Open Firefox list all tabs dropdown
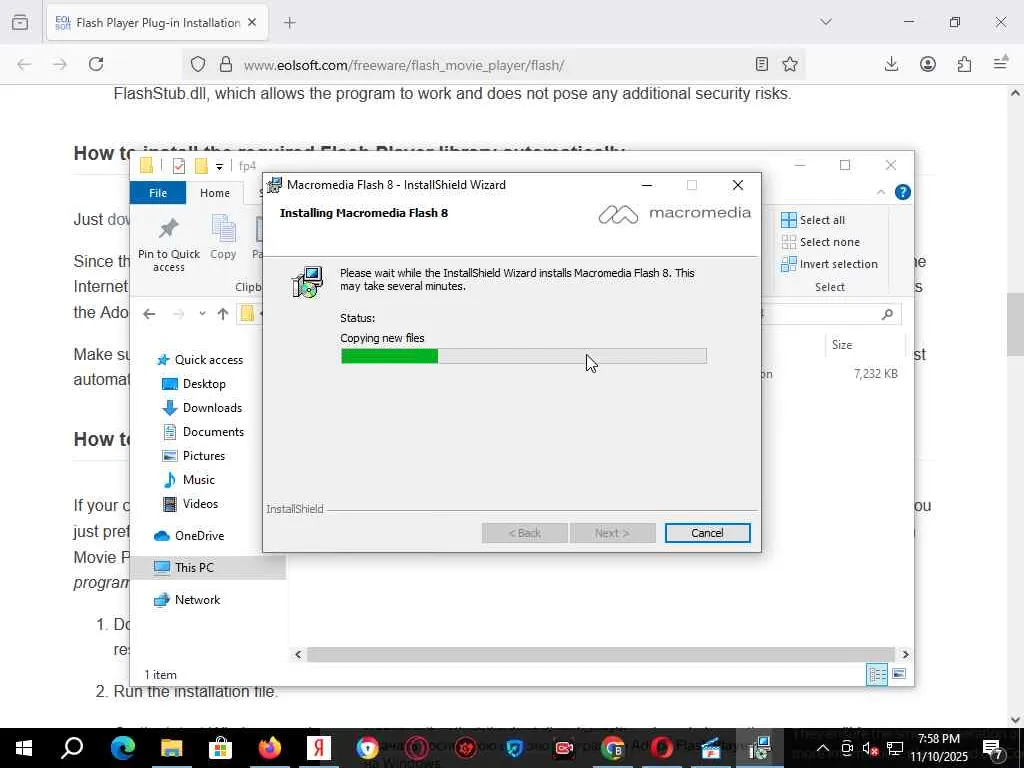 (x=826, y=22)
